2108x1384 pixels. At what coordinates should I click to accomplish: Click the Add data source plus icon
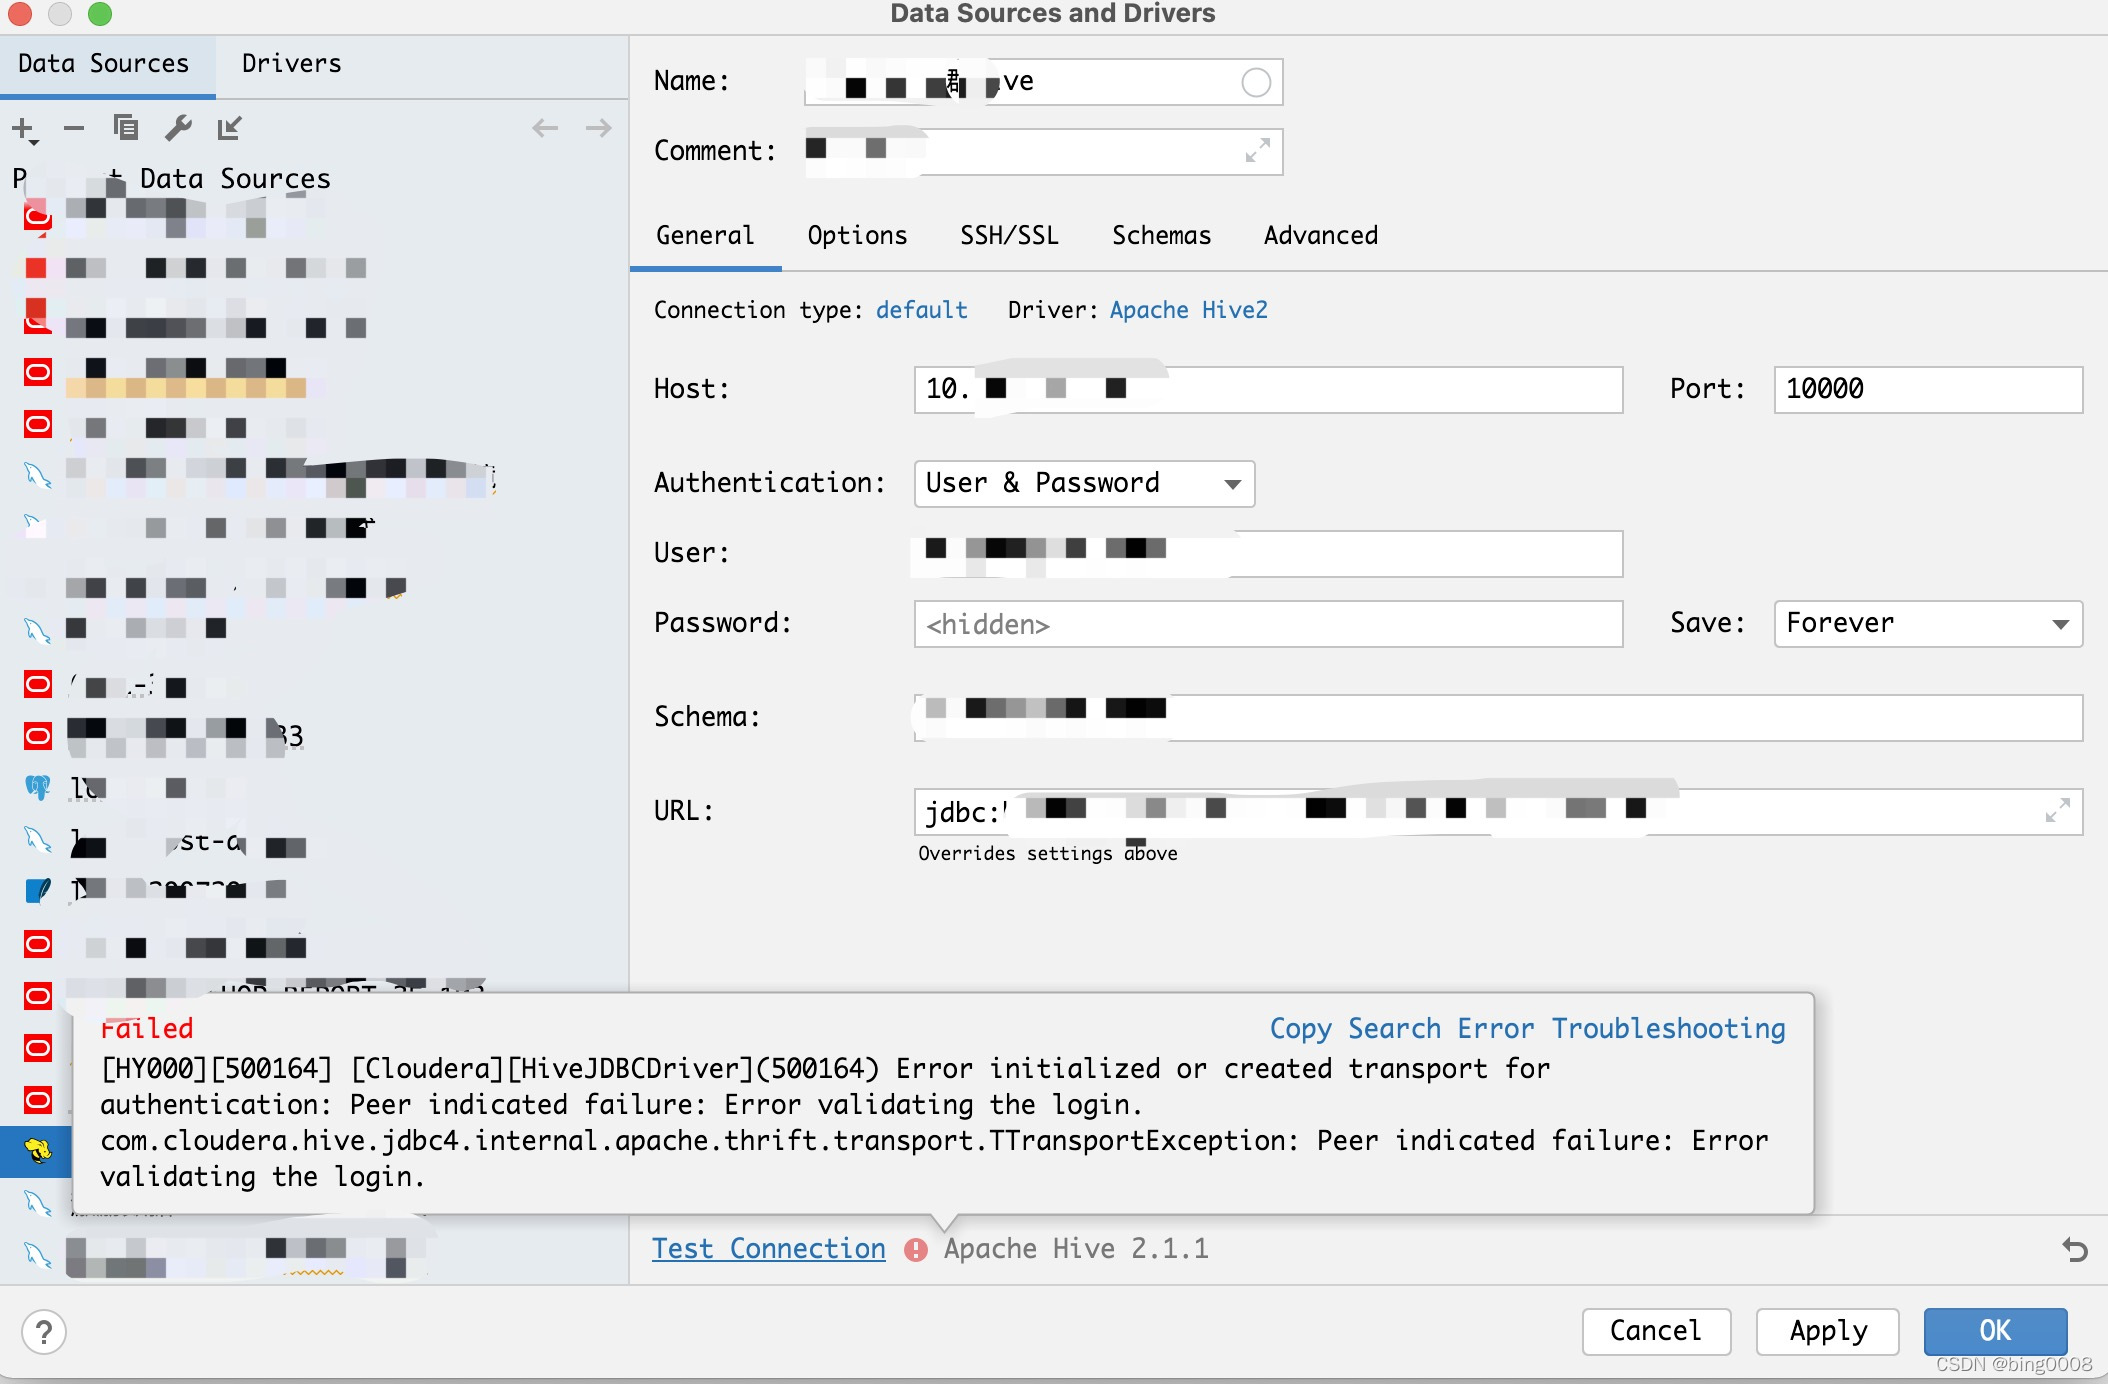click(22, 128)
